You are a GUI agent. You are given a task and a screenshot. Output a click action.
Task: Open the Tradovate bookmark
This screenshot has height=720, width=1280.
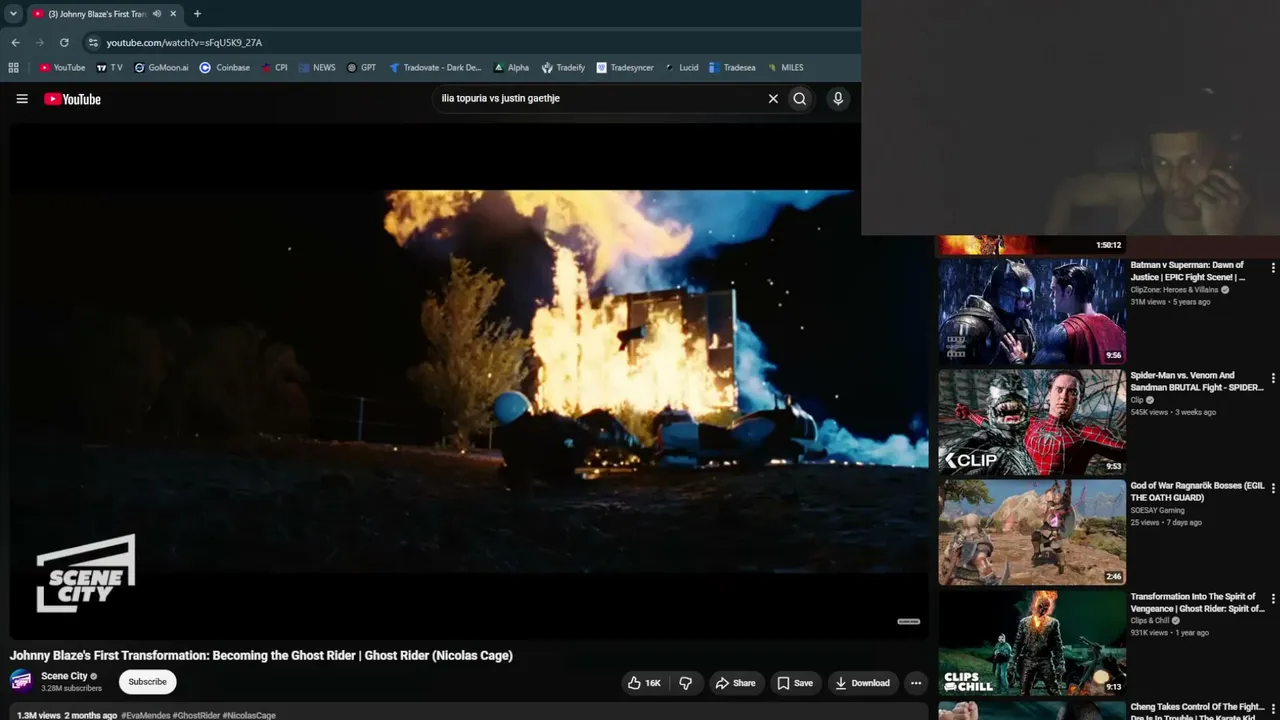[435, 68]
